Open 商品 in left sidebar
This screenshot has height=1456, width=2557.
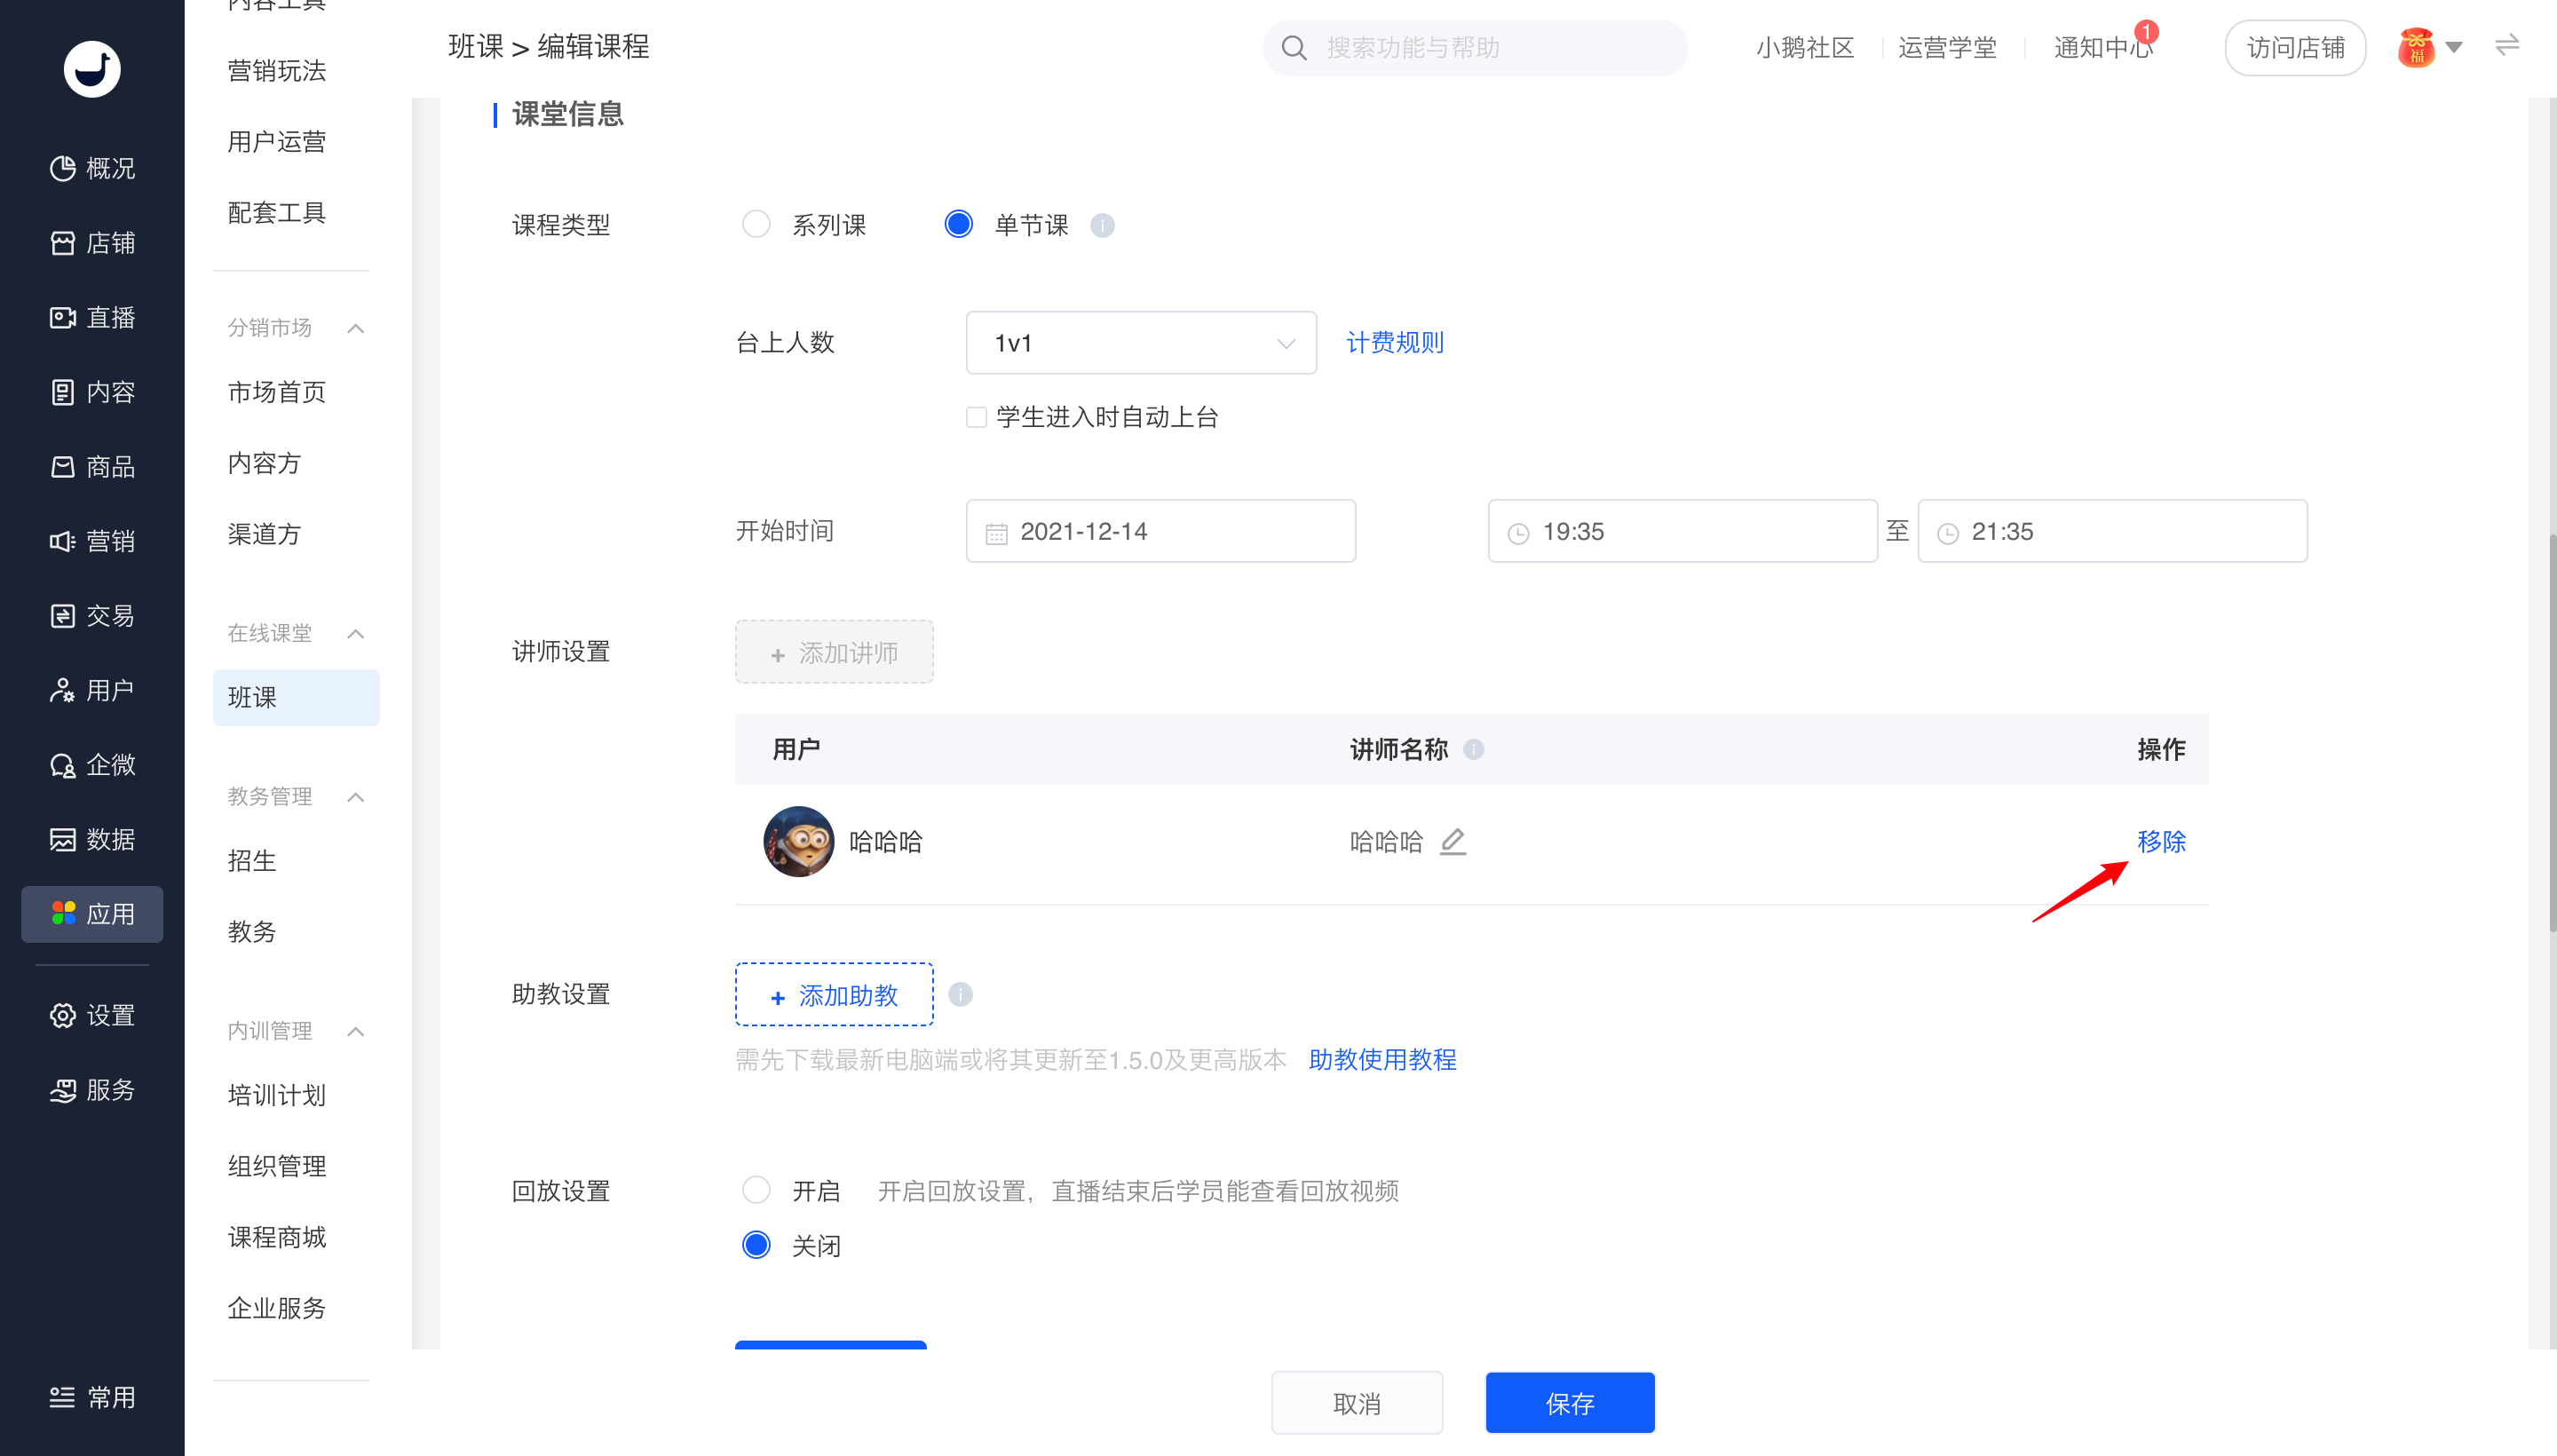pos(92,466)
